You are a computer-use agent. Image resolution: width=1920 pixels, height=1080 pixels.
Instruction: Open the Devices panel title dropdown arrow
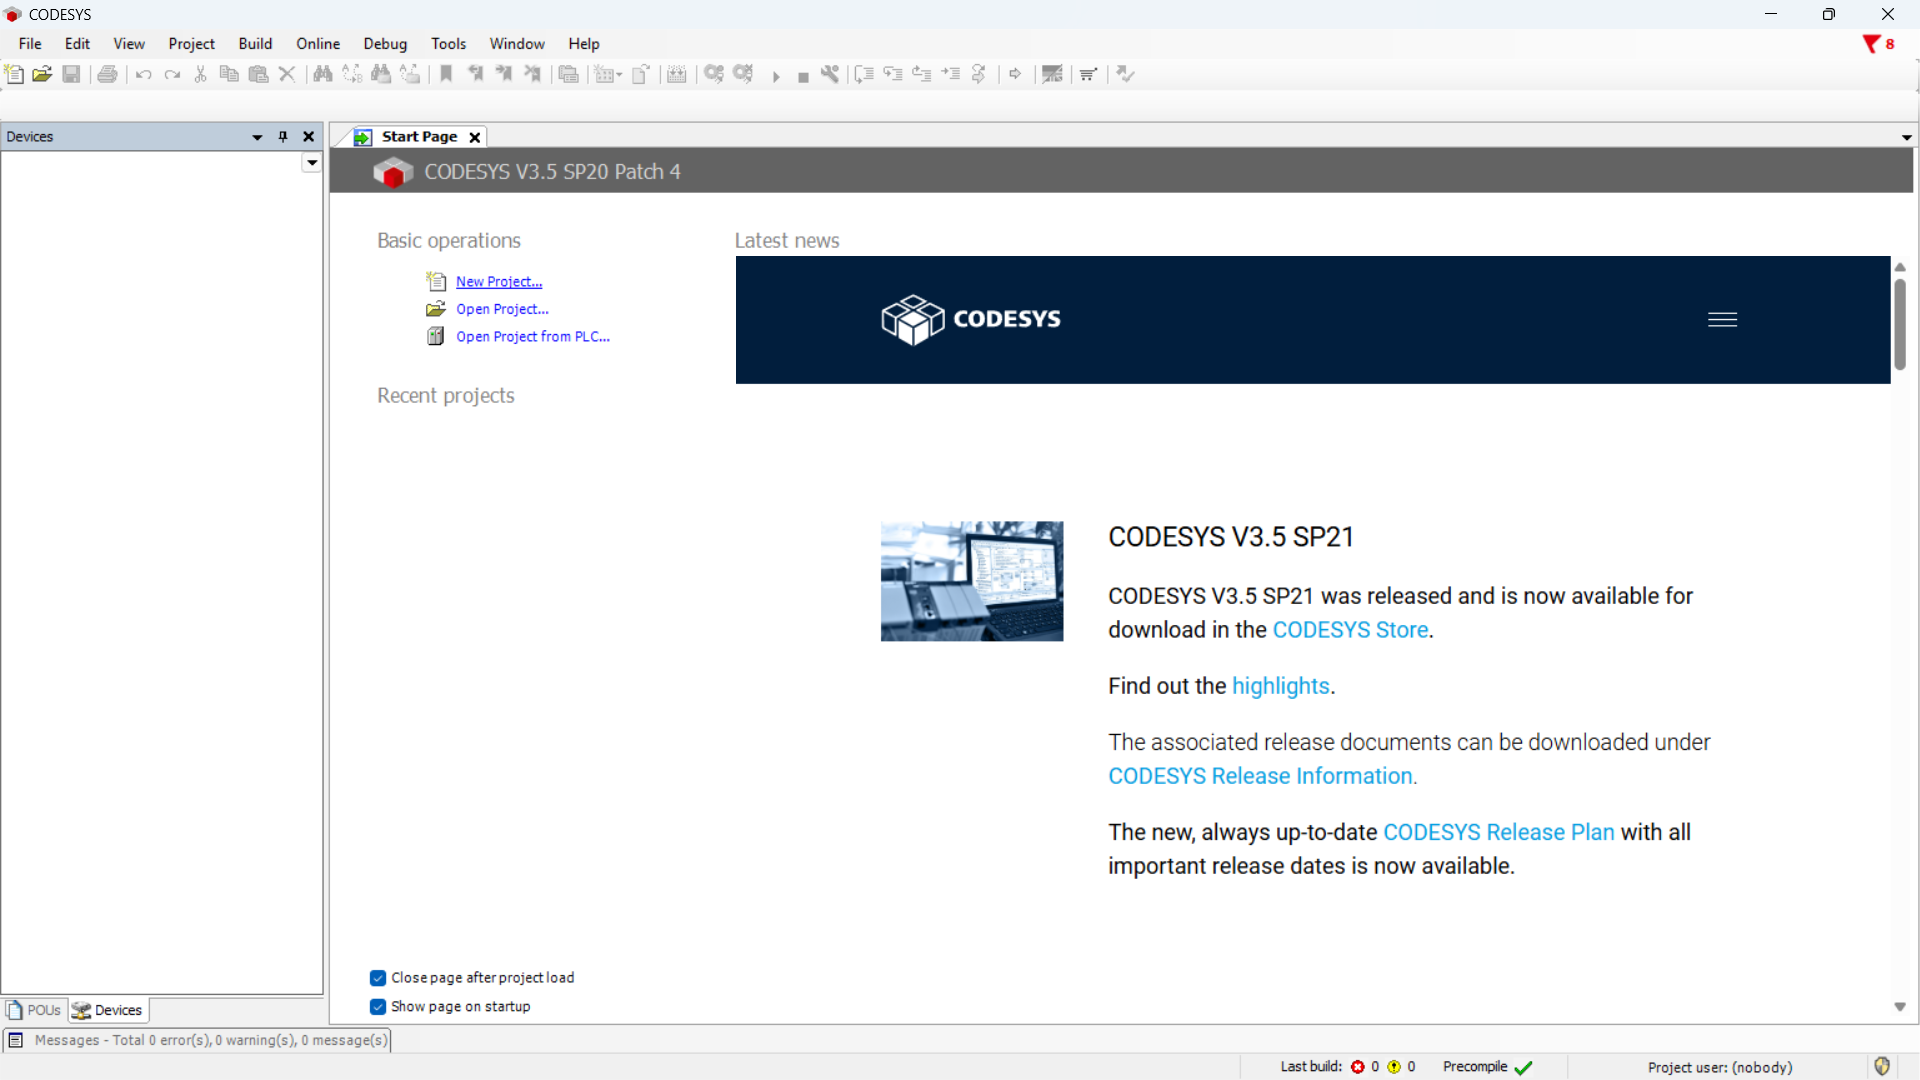pyautogui.click(x=257, y=137)
